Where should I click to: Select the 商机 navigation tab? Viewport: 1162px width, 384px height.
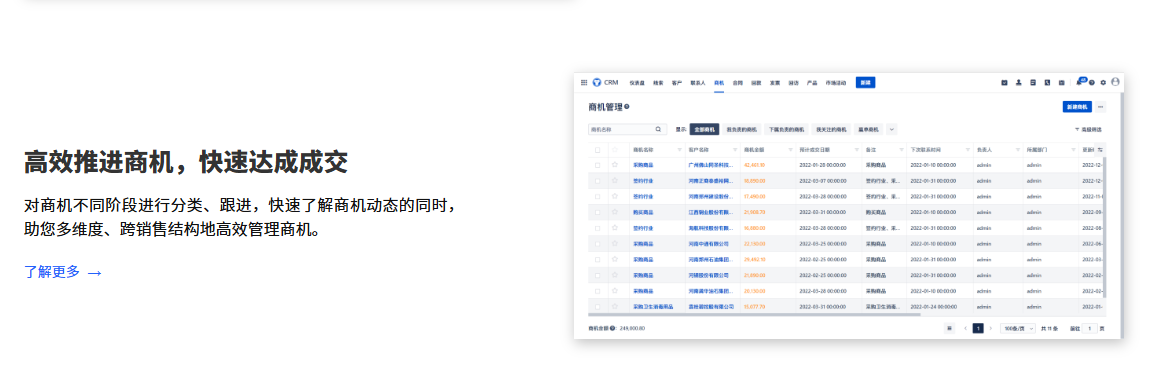[719, 82]
